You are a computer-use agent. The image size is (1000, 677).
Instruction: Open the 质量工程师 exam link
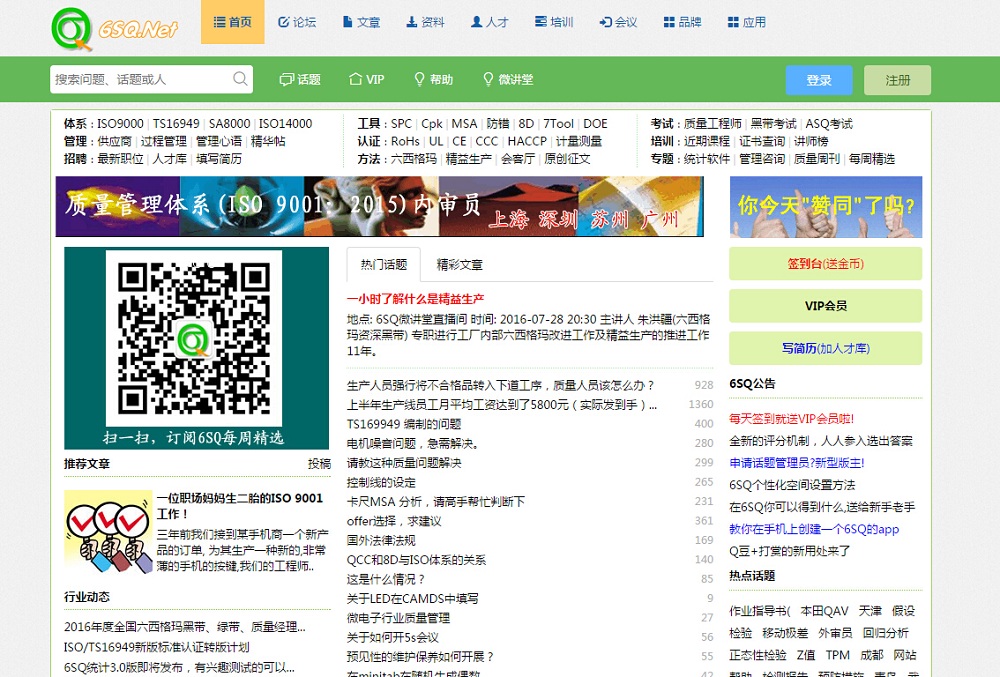pyautogui.click(x=712, y=124)
